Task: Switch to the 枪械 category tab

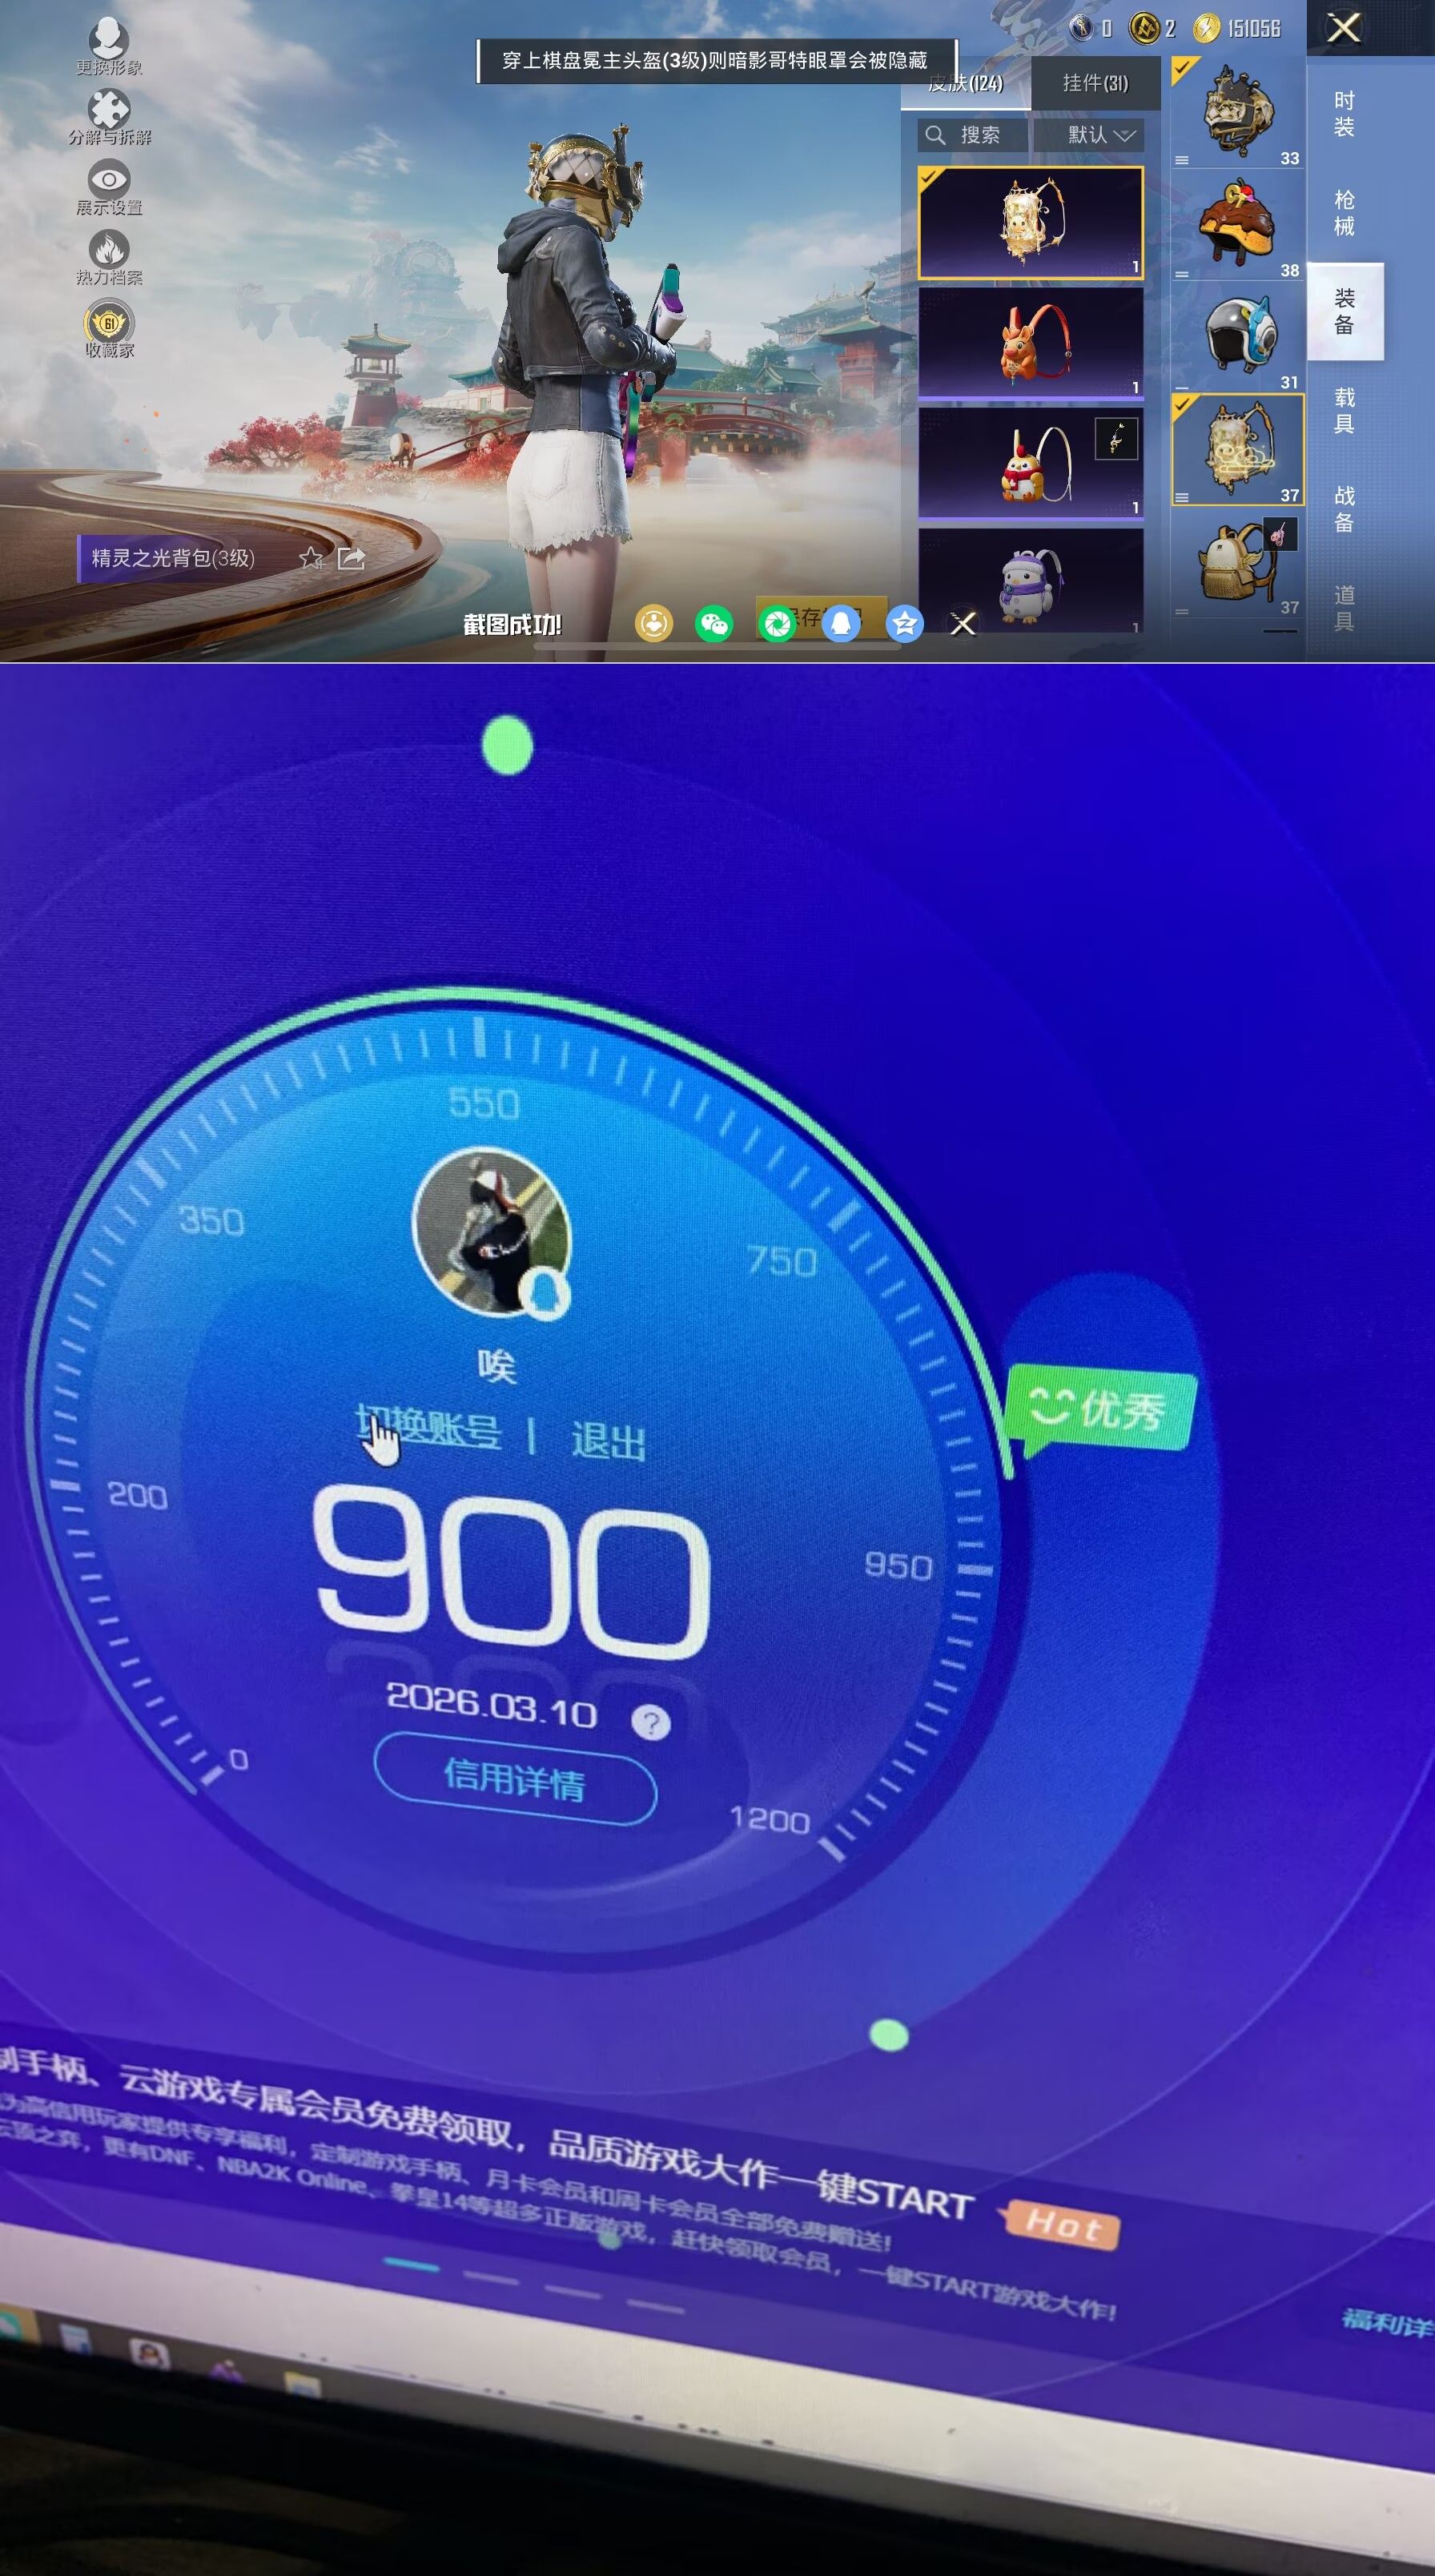Action: [x=1344, y=213]
